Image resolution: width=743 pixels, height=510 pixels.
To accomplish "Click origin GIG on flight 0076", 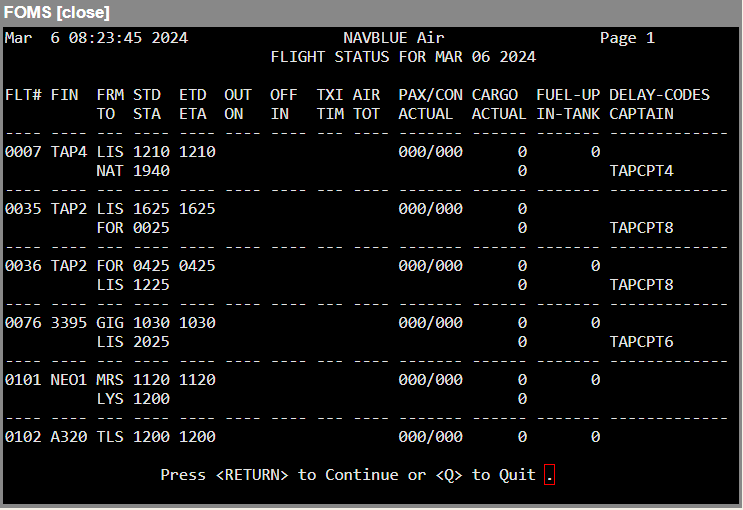I will [110, 322].
